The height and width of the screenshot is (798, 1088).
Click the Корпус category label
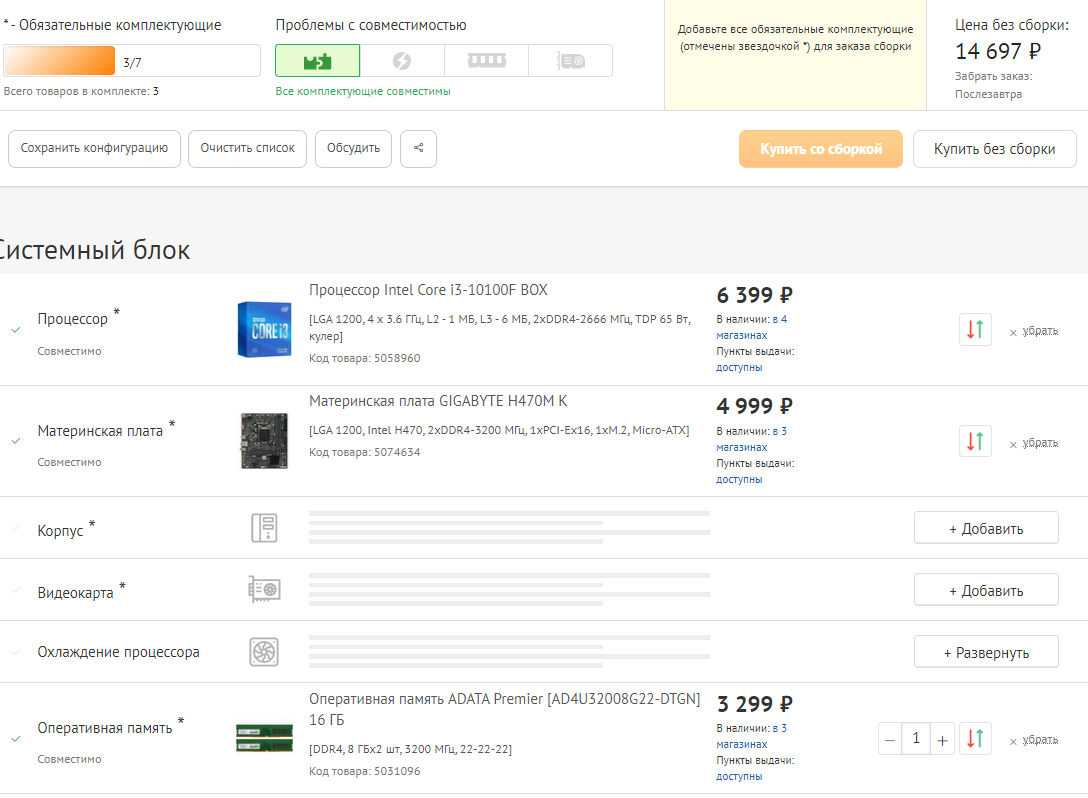[x=60, y=531]
